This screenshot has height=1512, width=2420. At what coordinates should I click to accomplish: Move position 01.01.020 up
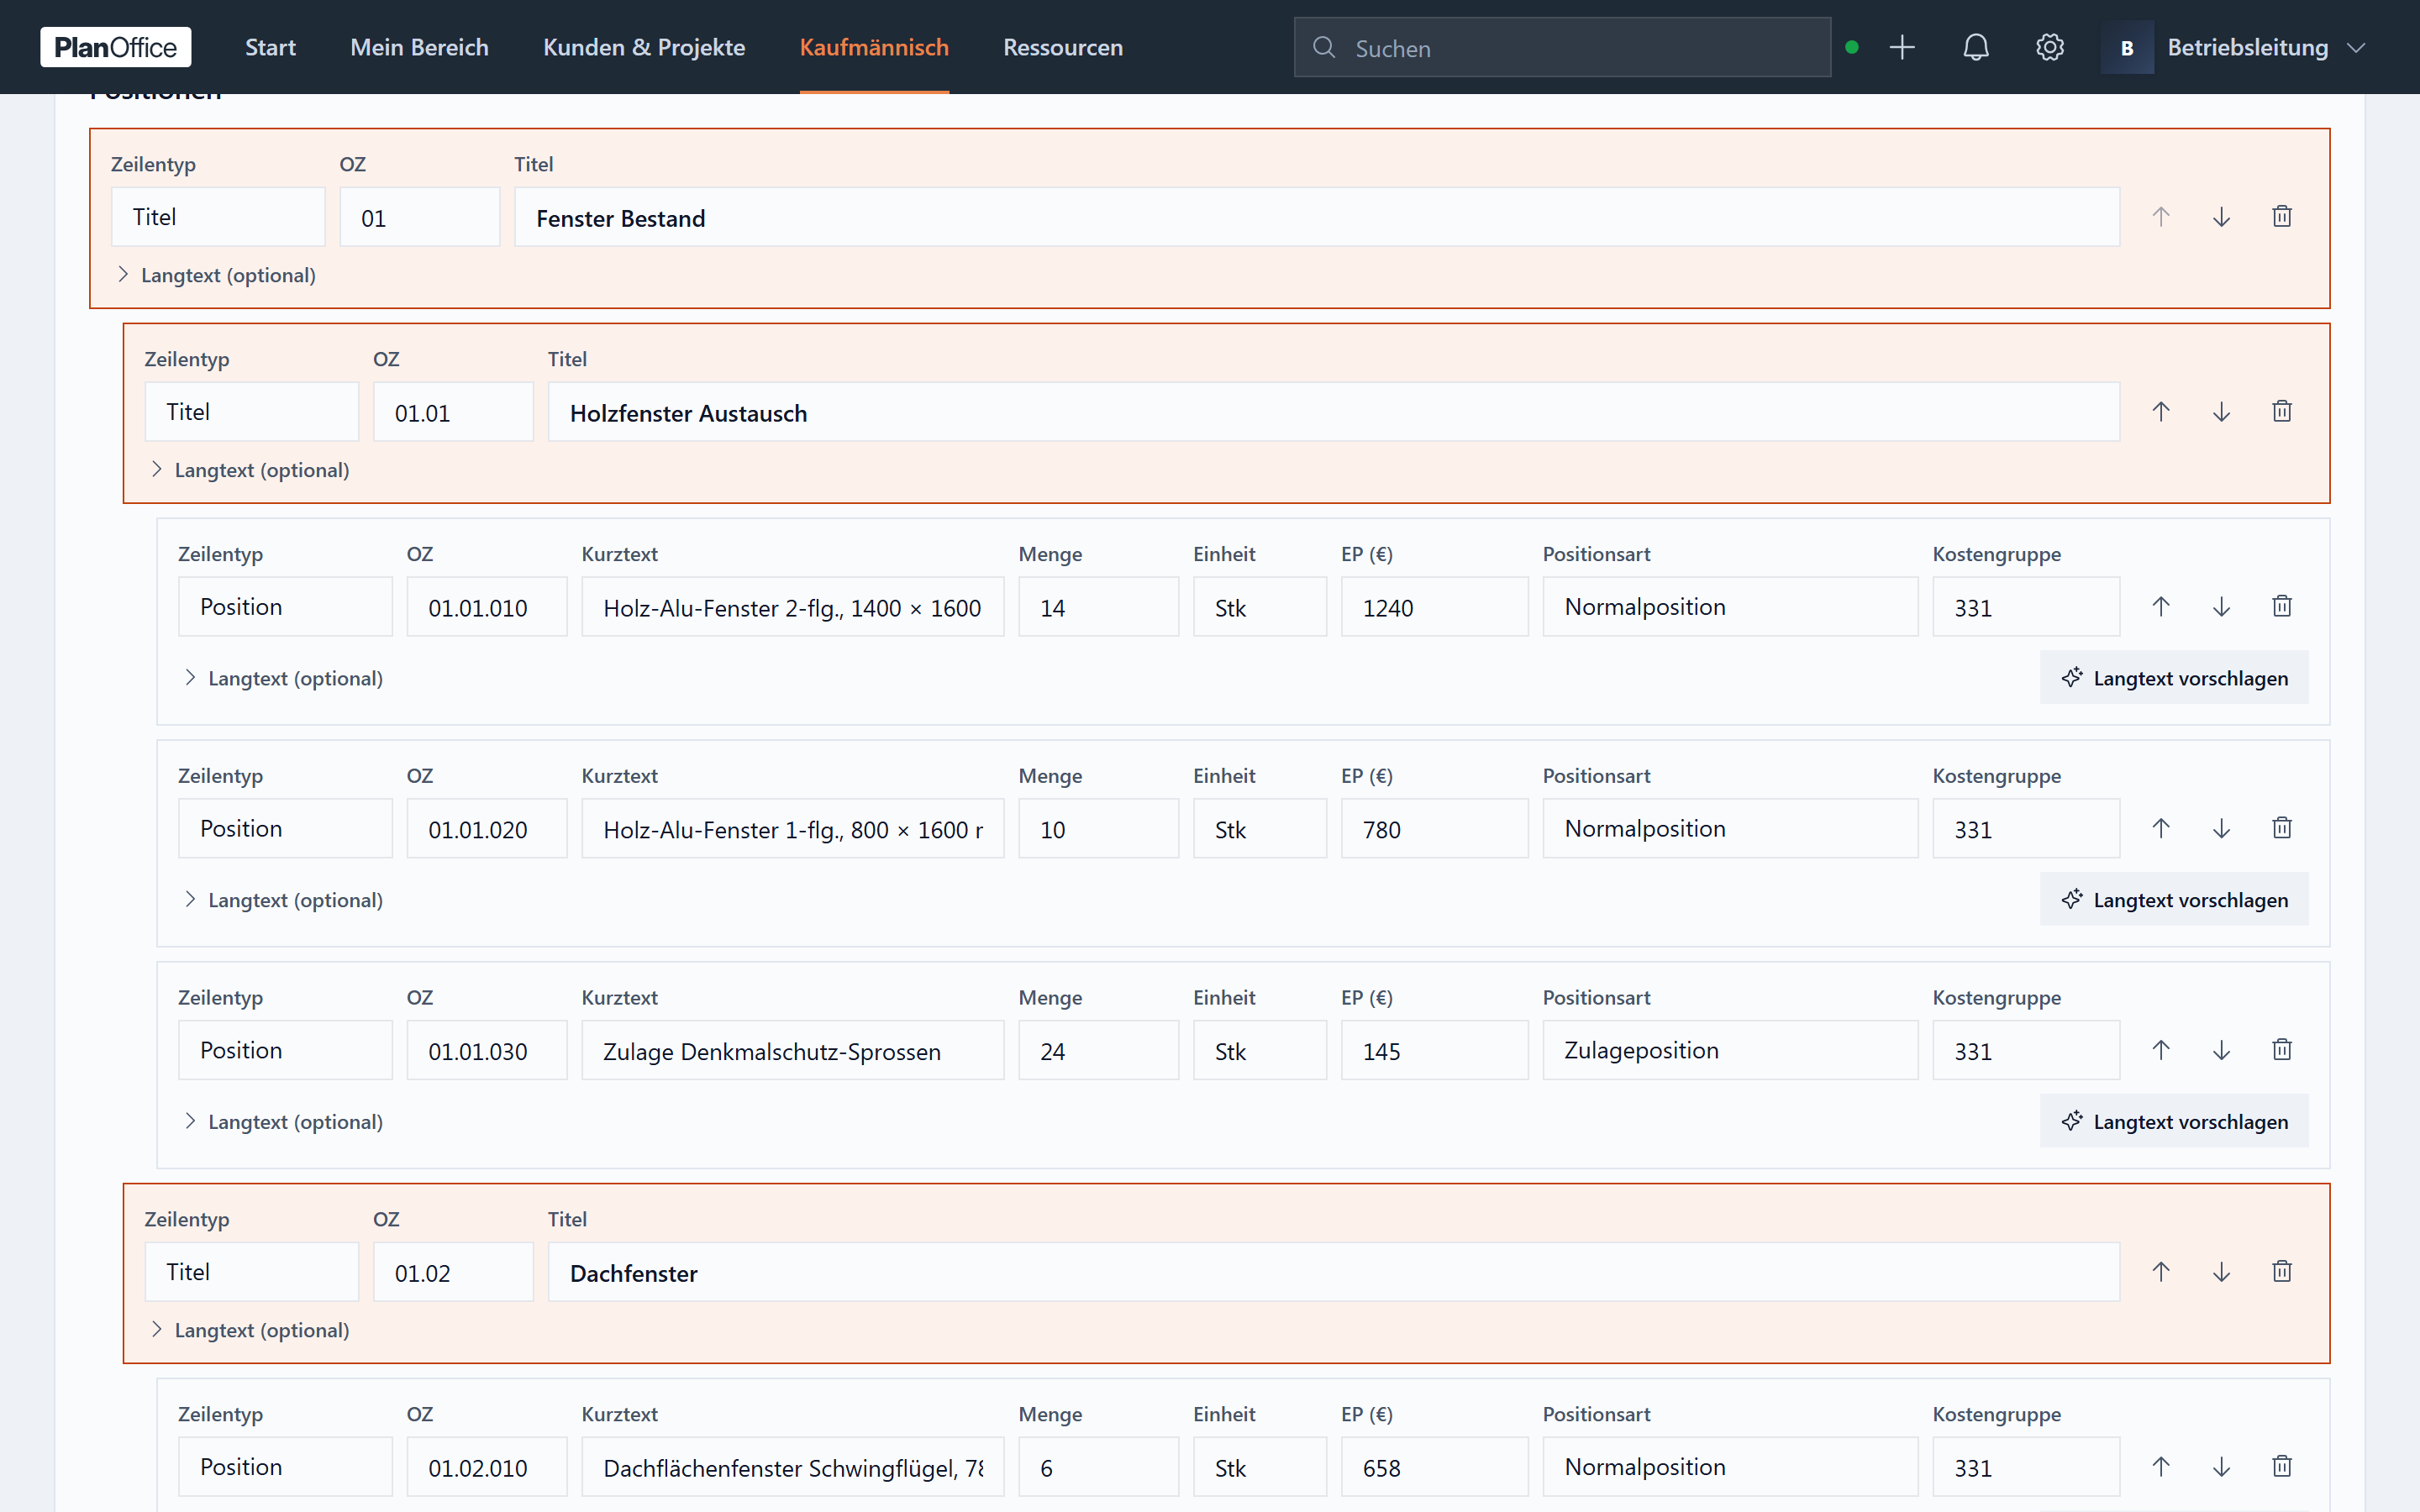click(x=2161, y=829)
